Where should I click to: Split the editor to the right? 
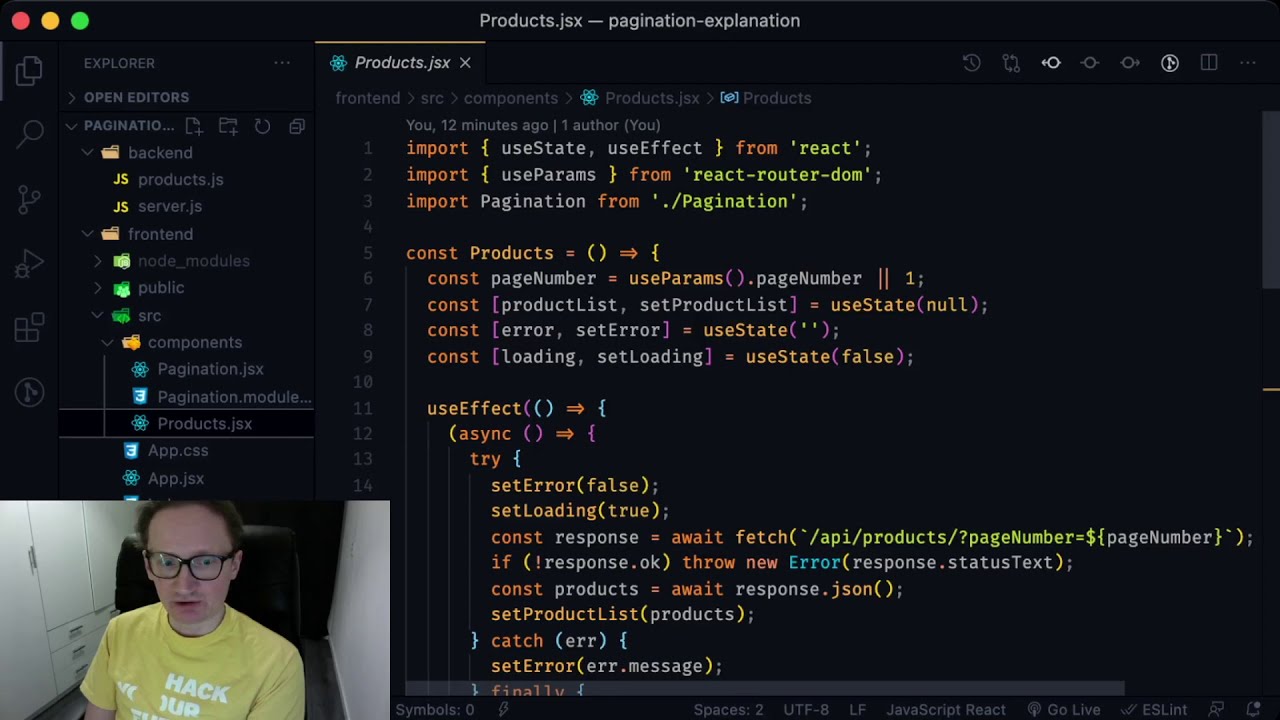point(1209,63)
